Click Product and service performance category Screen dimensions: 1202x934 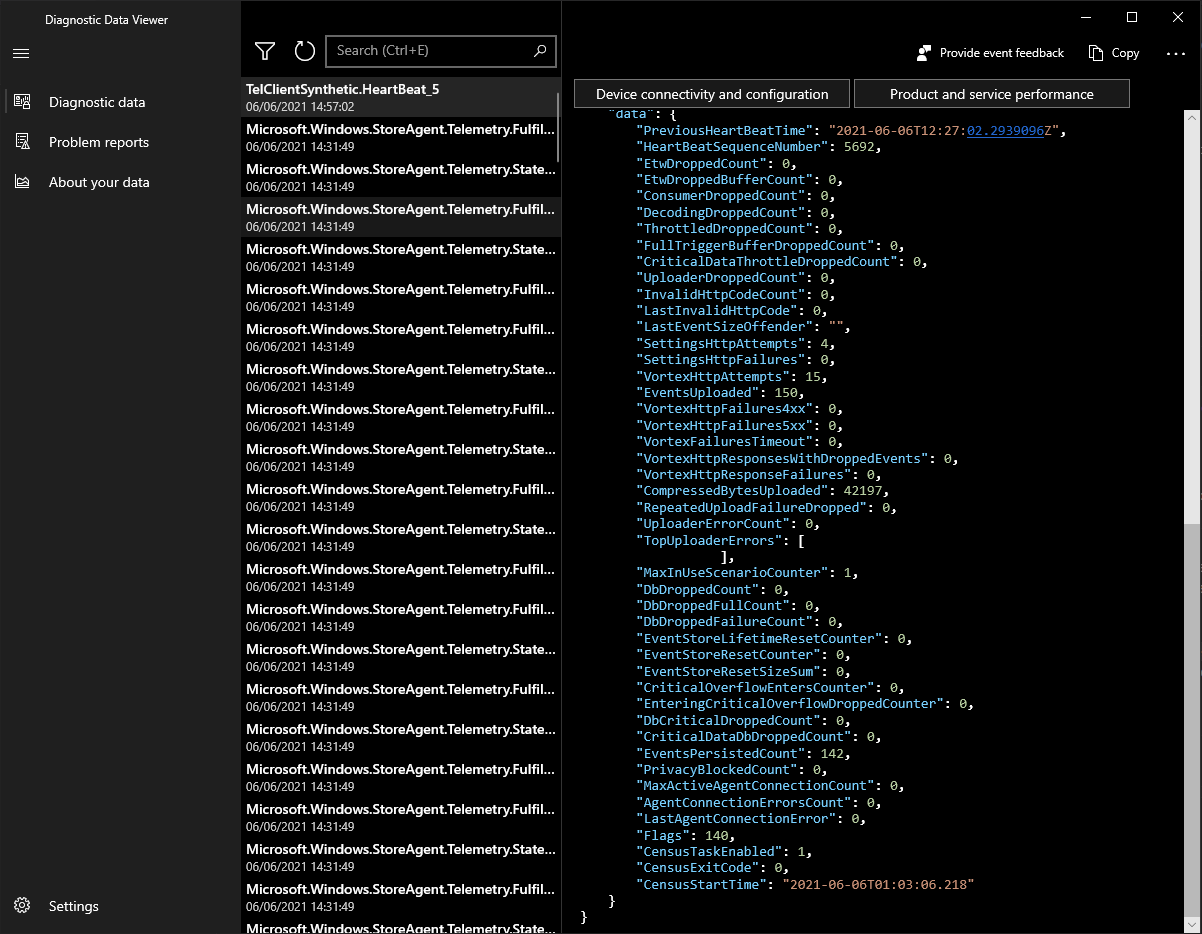(992, 94)
